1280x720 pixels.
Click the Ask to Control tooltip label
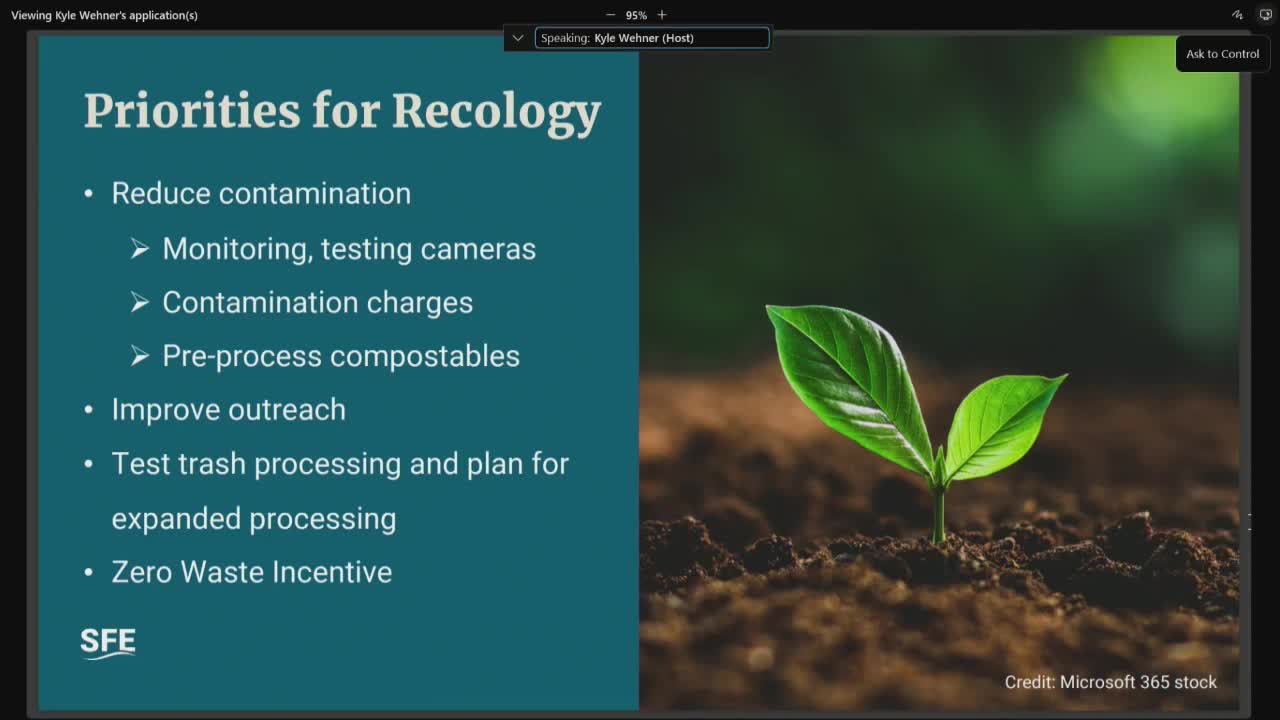coord(1222,54)
